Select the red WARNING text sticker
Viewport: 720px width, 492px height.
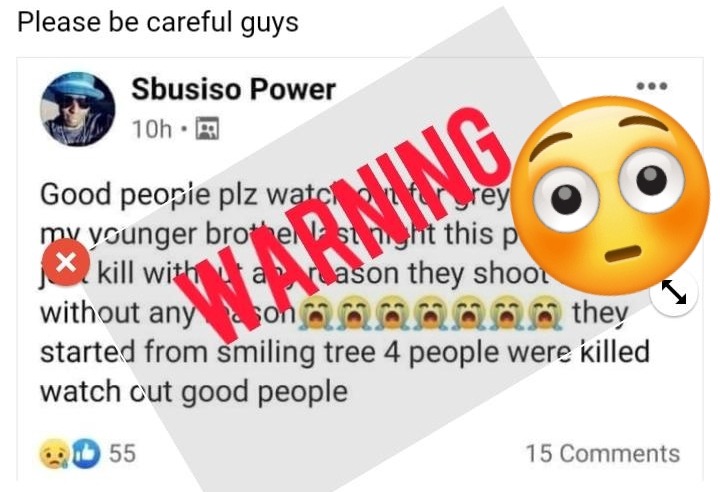[x=342, y=222]
